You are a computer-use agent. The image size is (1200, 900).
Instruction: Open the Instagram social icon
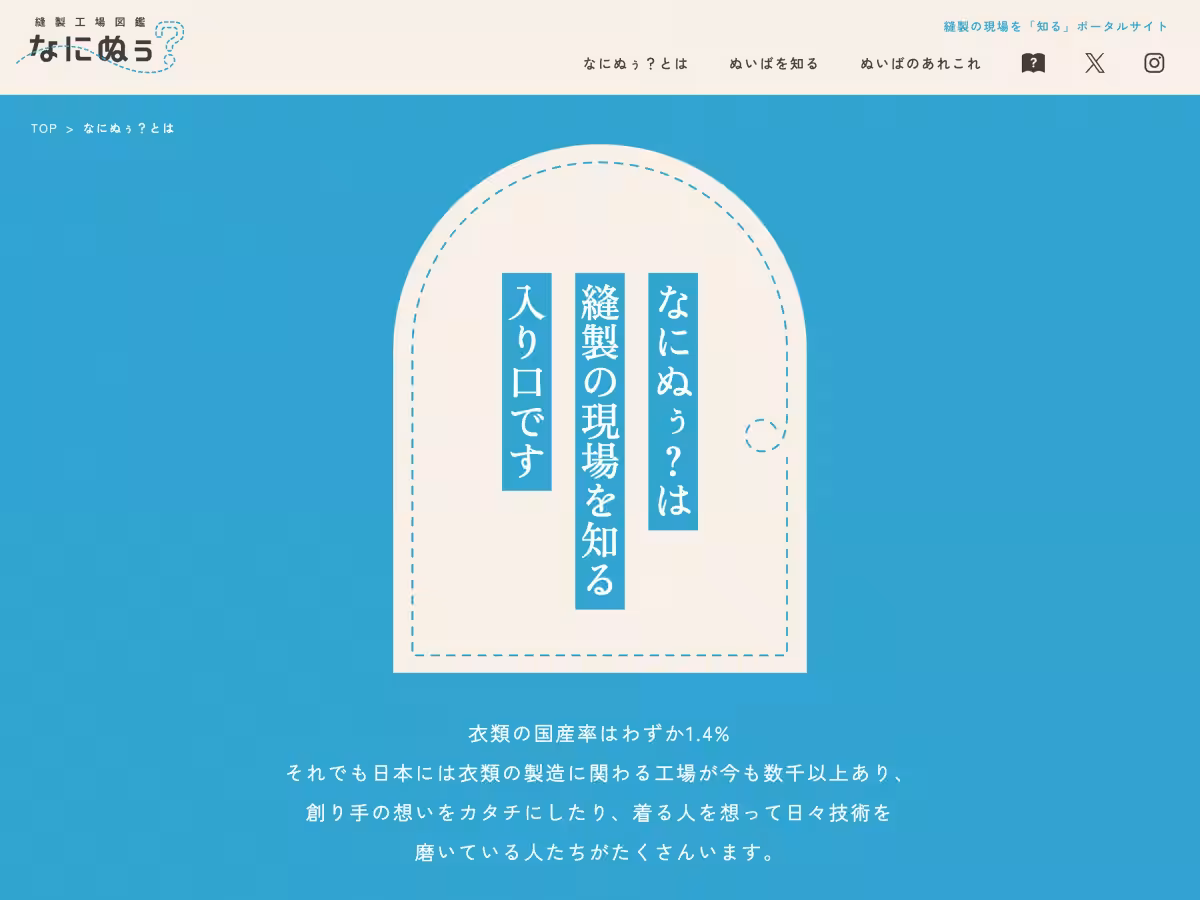1154,63
